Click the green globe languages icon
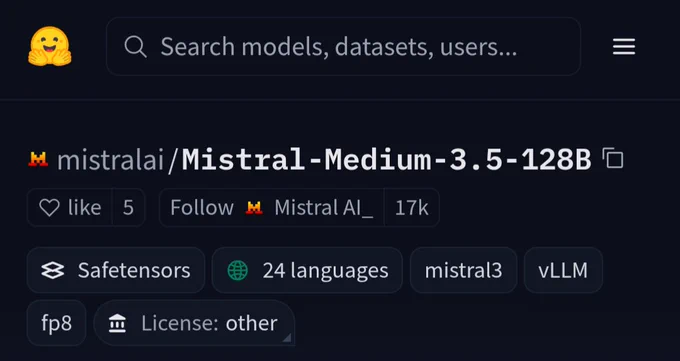 point(238,270)
